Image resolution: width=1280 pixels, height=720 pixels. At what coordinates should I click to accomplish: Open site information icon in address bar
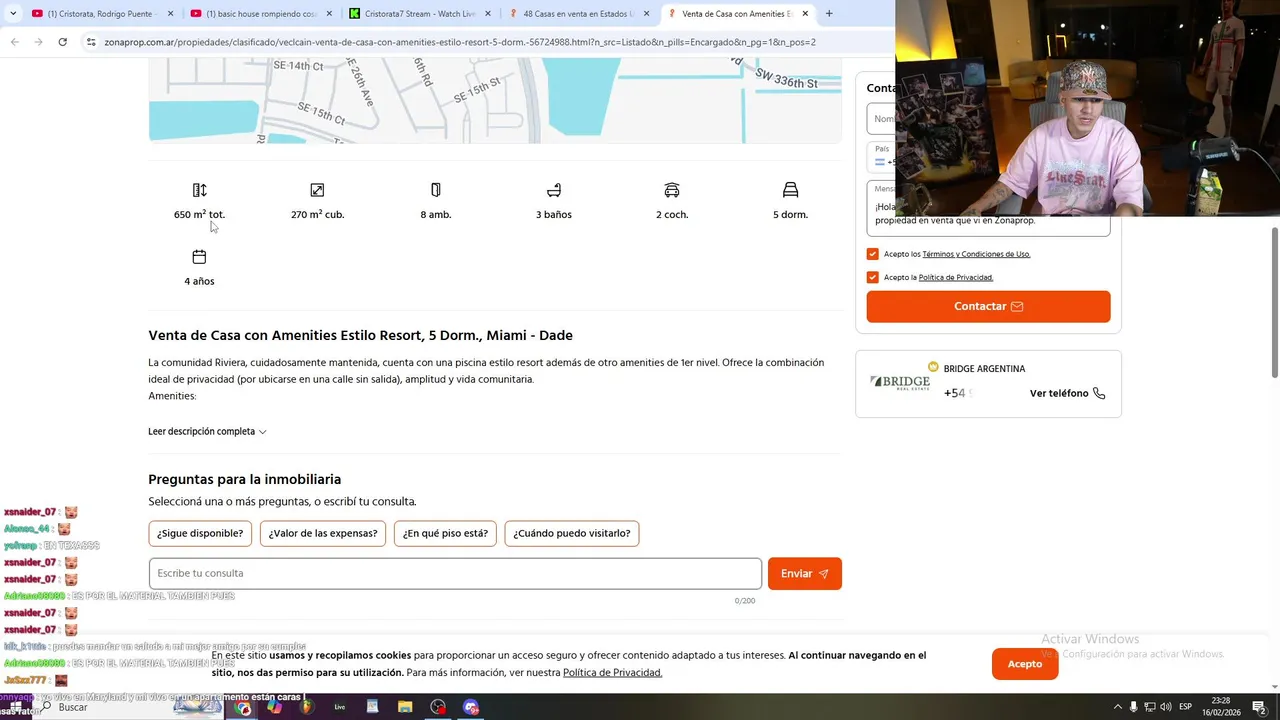click(x=91, y=42)
